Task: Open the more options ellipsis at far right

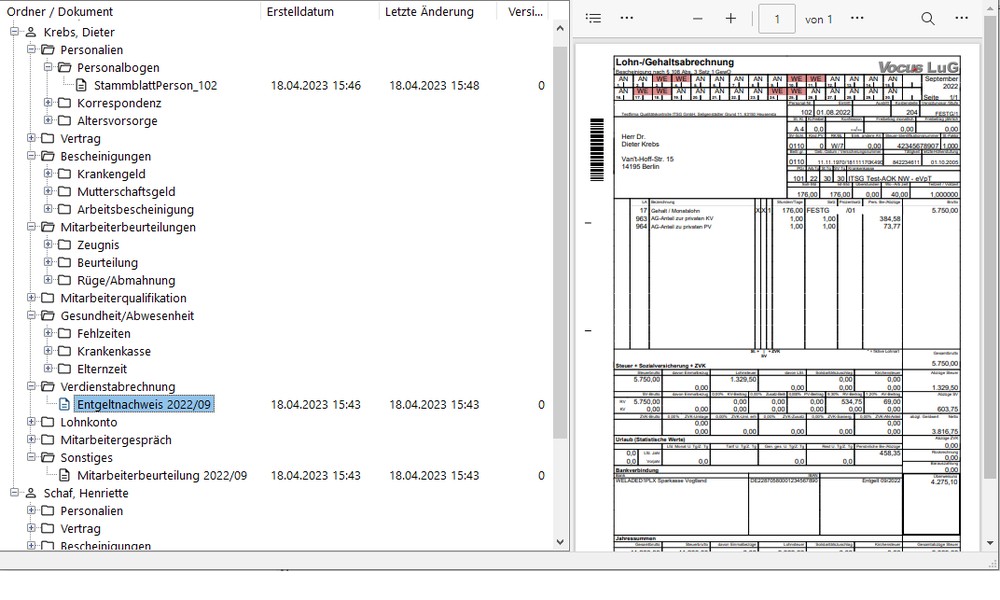Action: click(x=965, y=19)
